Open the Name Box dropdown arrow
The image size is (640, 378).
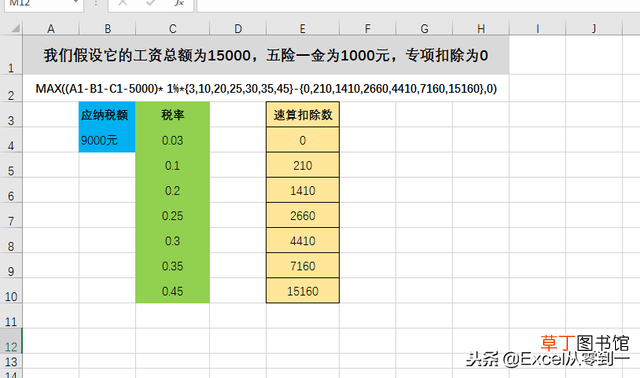76,2
